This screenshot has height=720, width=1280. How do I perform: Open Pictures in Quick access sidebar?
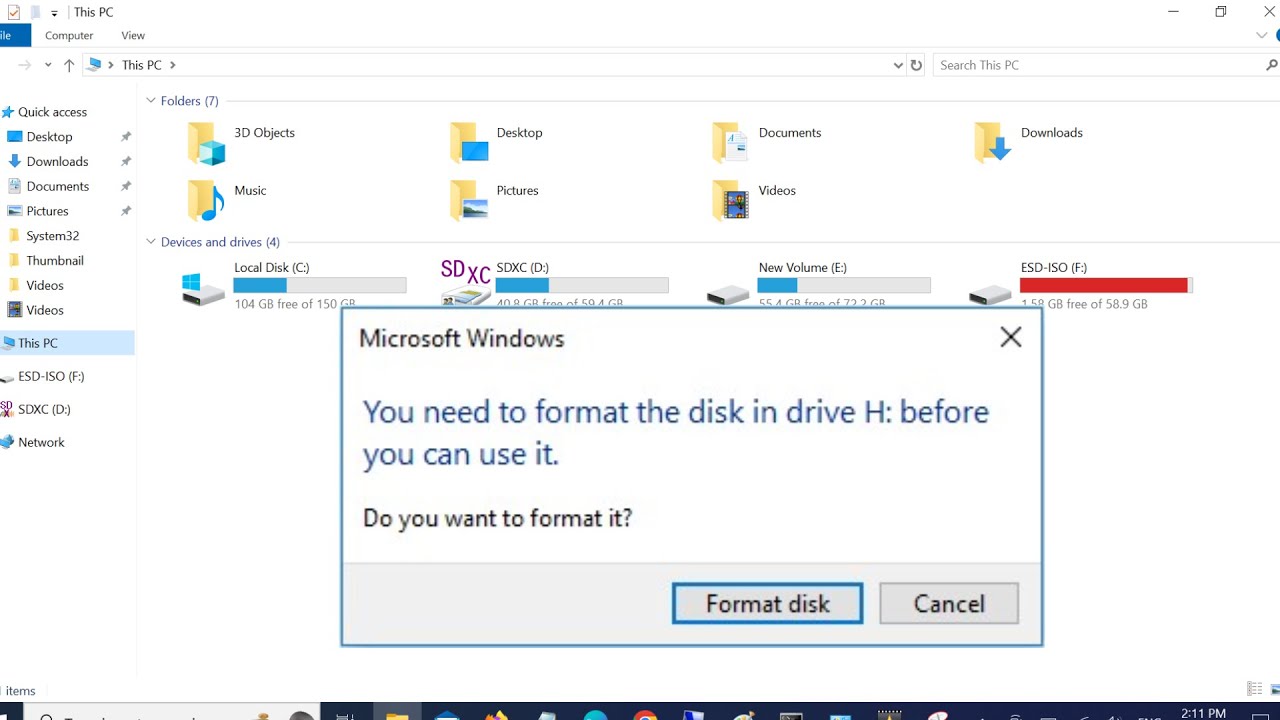coord(47,211)
